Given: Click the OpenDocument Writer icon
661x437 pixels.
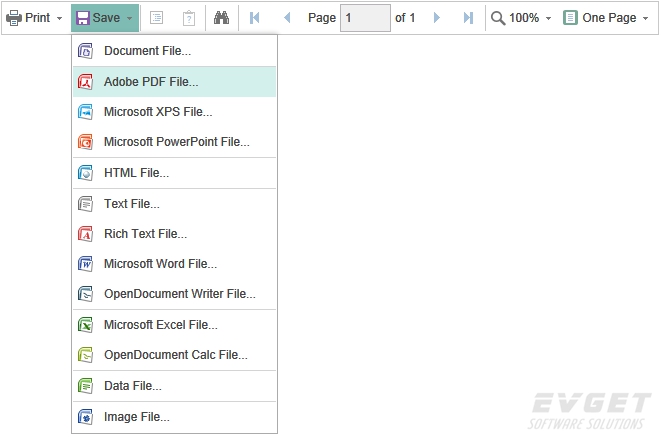Looking at the screenshot, I should tap(86, 294).
